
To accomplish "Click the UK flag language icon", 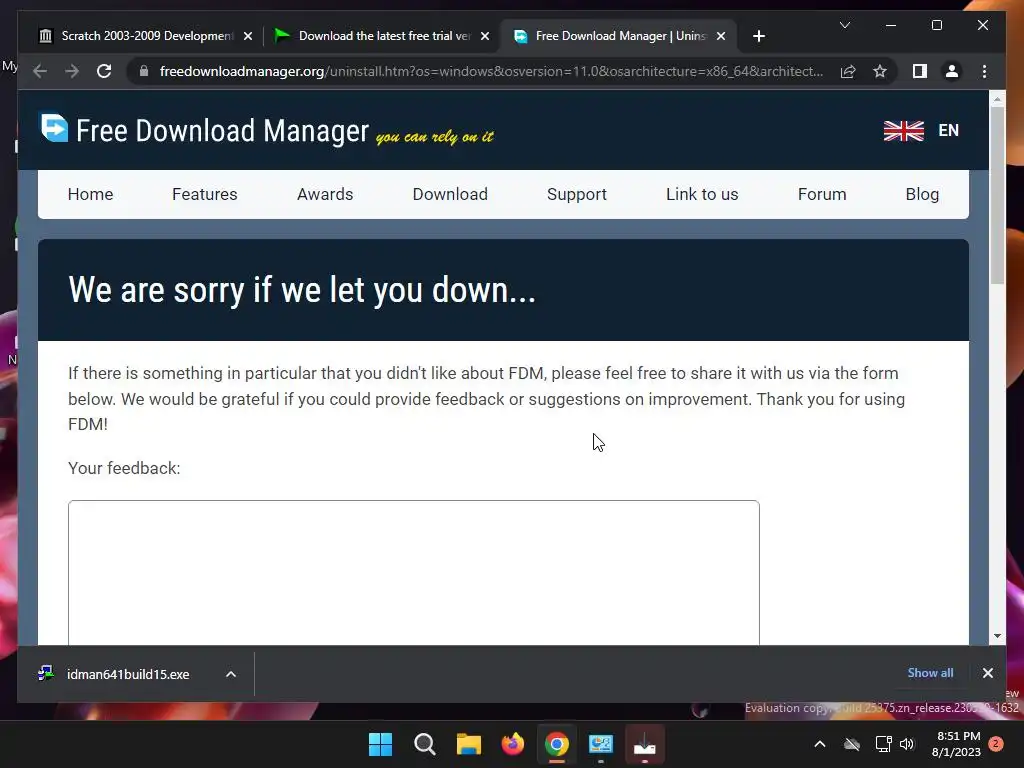I will tap(904, 131).
